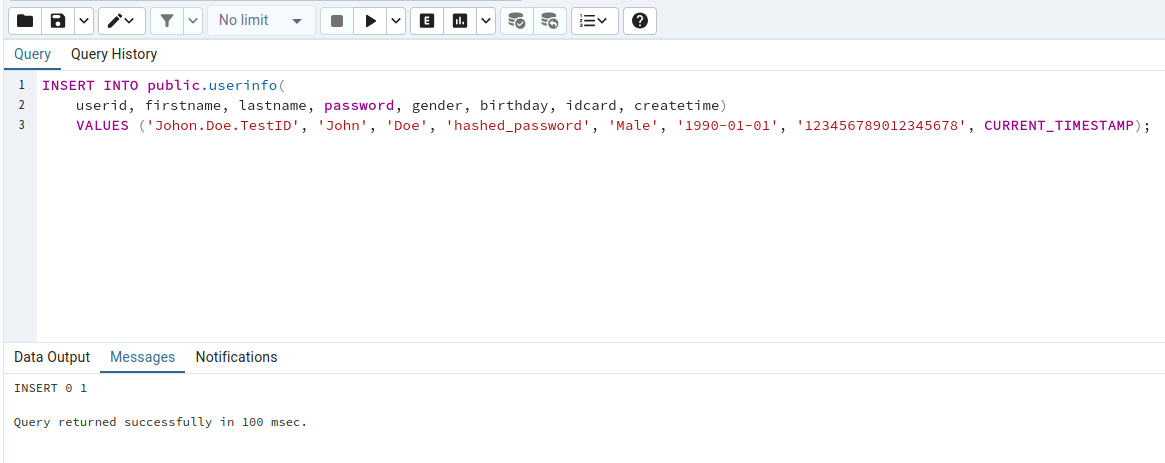
Task: Click the Explain Analyze chart icon
Action: tap(460, 21)
